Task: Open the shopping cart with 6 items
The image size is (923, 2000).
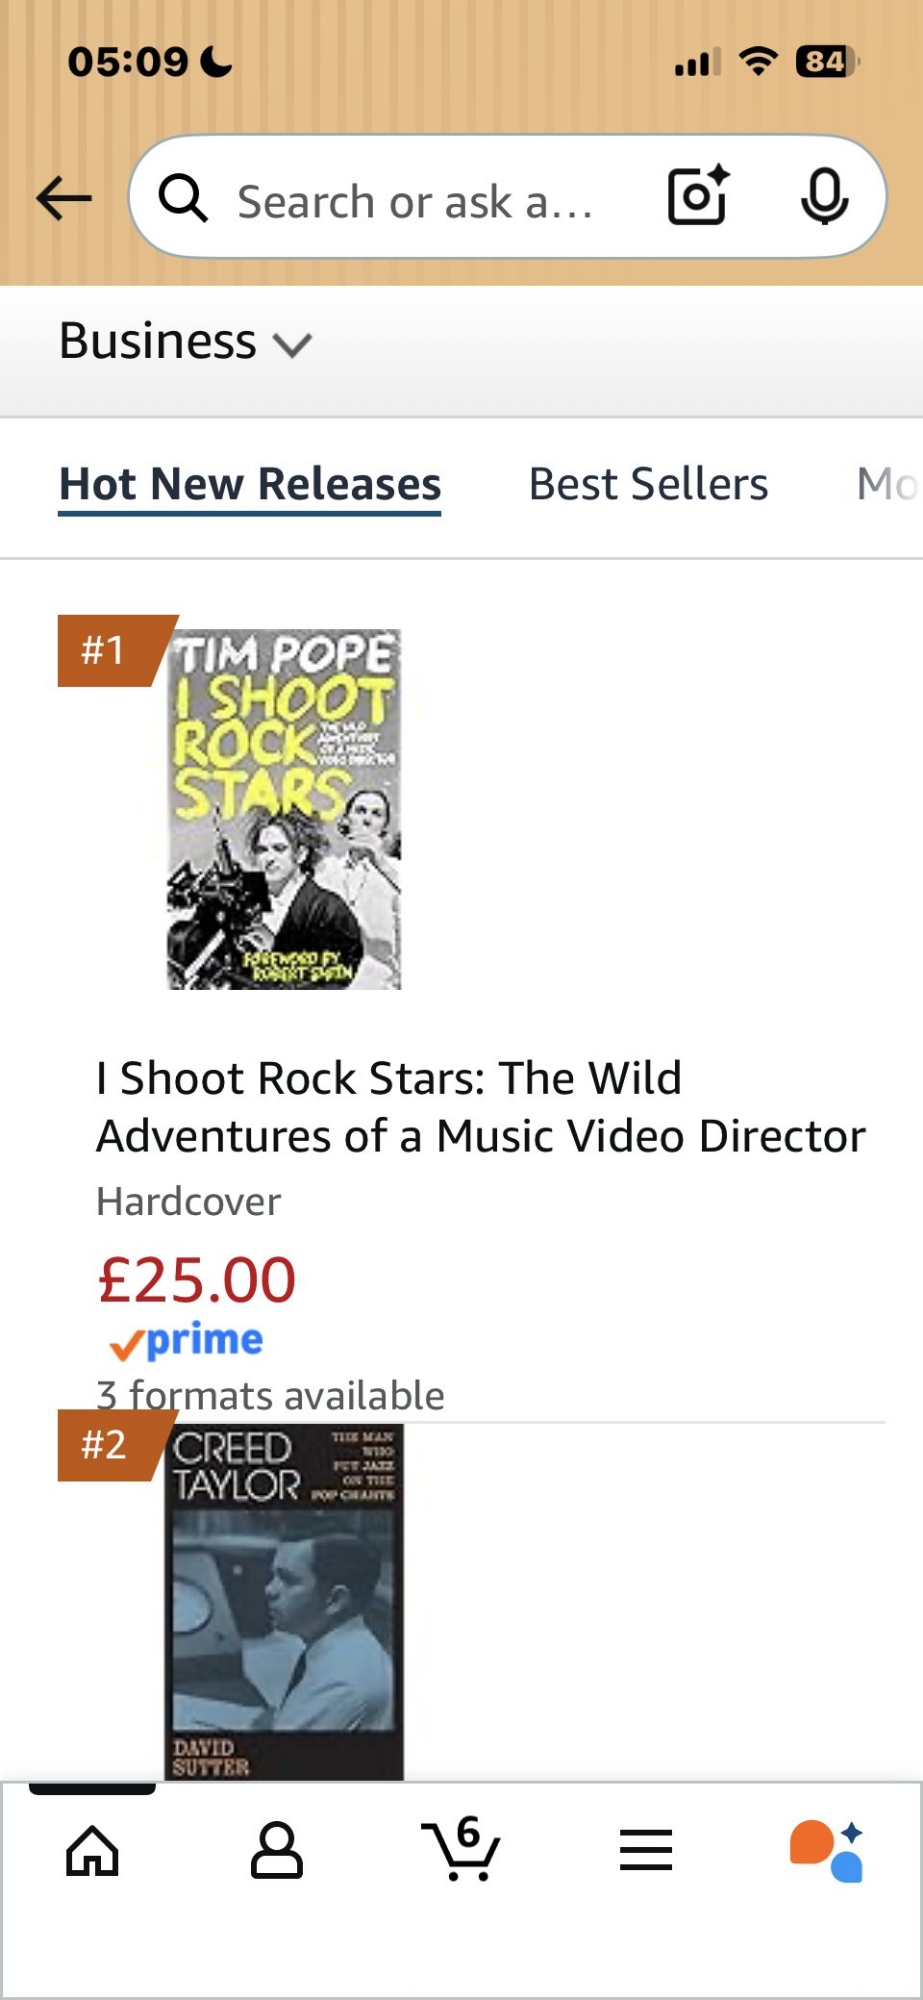Action: pyautogui.click(x=462, y=1849)
